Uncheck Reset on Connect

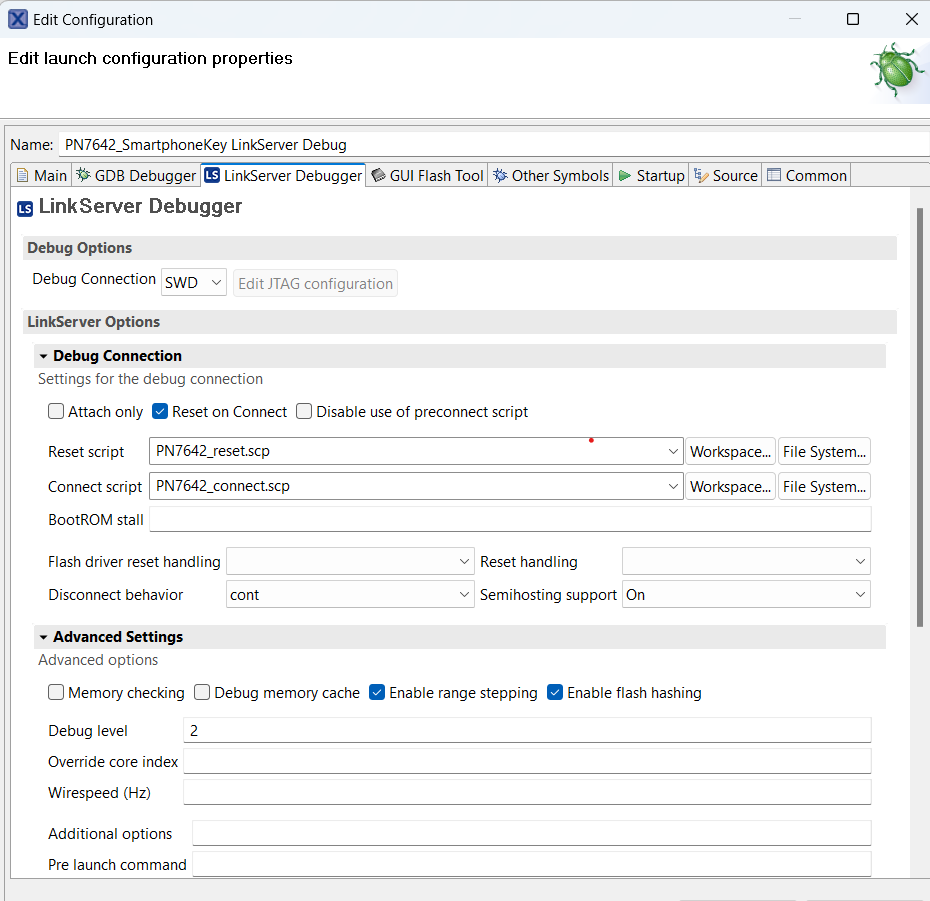(160, 411)
